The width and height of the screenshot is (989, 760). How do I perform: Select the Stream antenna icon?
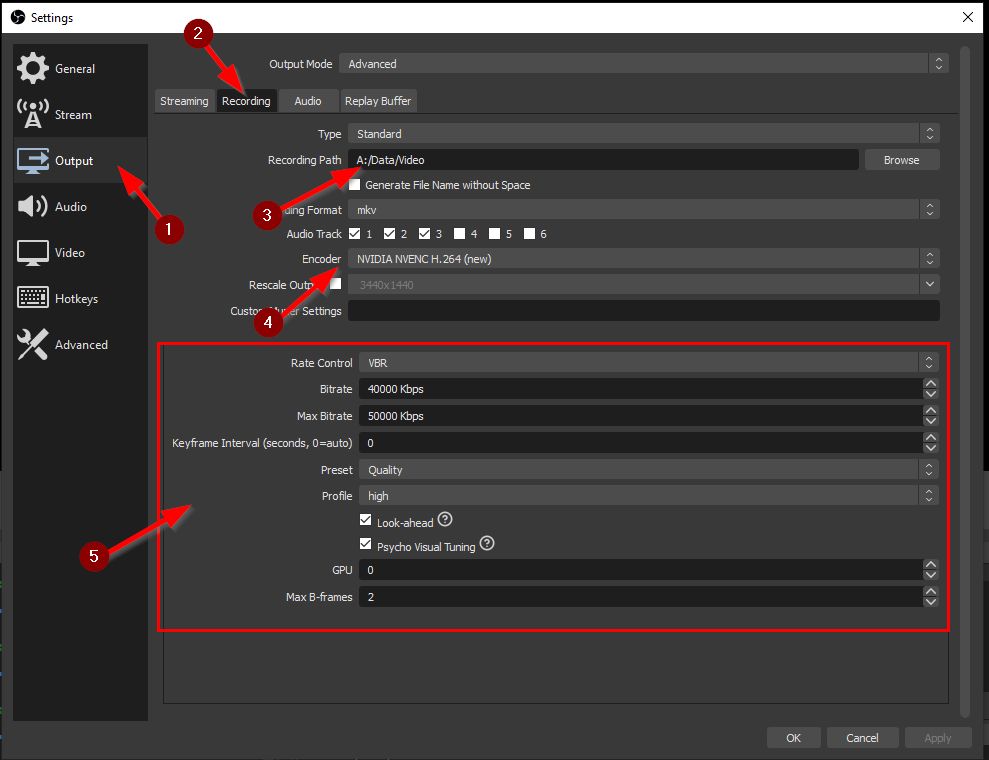pyautogui.click(x=33, y=115)
